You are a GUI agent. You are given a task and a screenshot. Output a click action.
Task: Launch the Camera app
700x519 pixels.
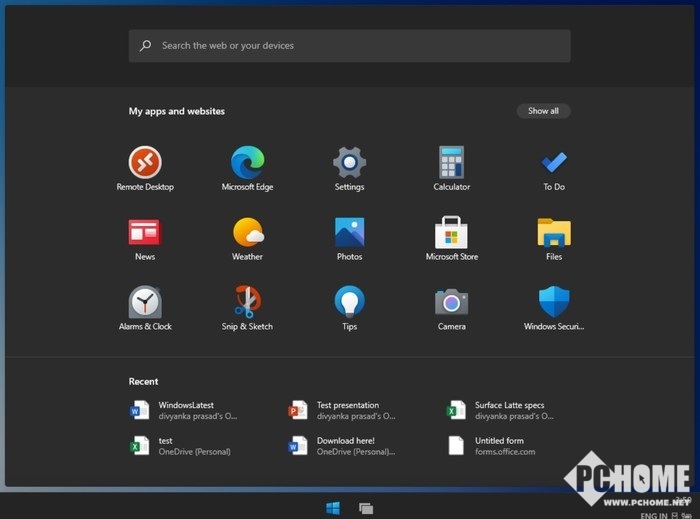point(451,303)
